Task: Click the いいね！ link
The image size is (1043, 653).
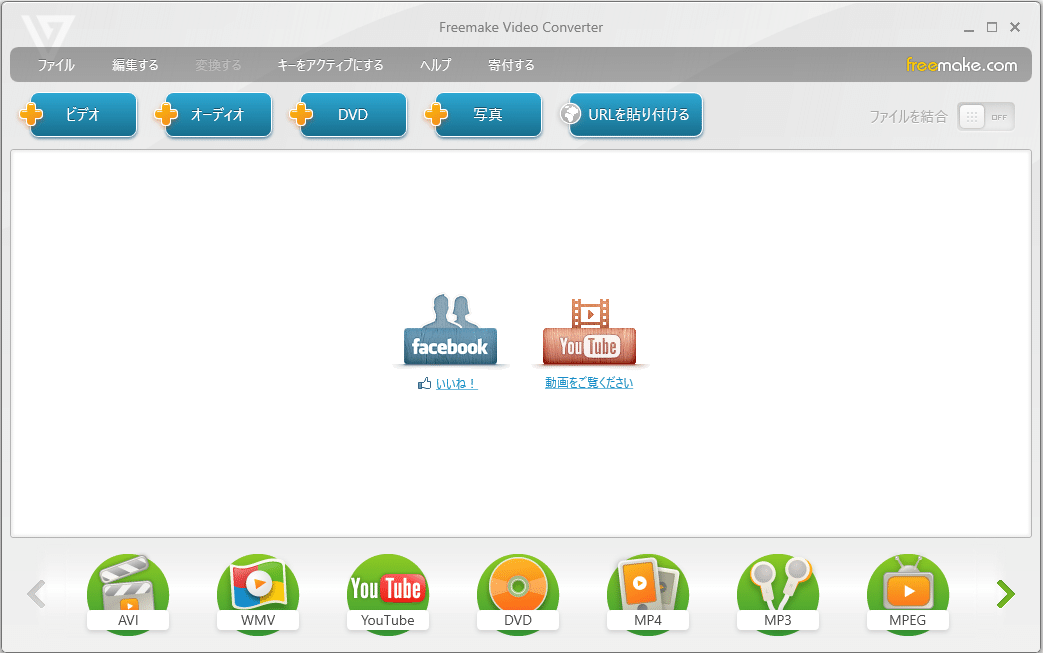Action: (456, 384)
